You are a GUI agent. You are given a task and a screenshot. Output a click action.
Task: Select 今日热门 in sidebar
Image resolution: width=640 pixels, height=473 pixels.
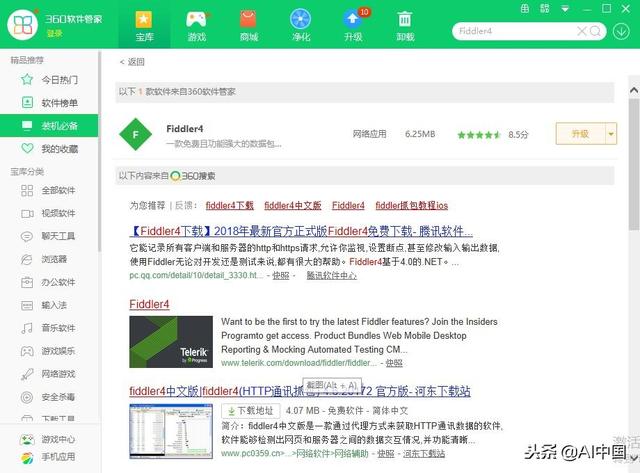coord(49,80)
